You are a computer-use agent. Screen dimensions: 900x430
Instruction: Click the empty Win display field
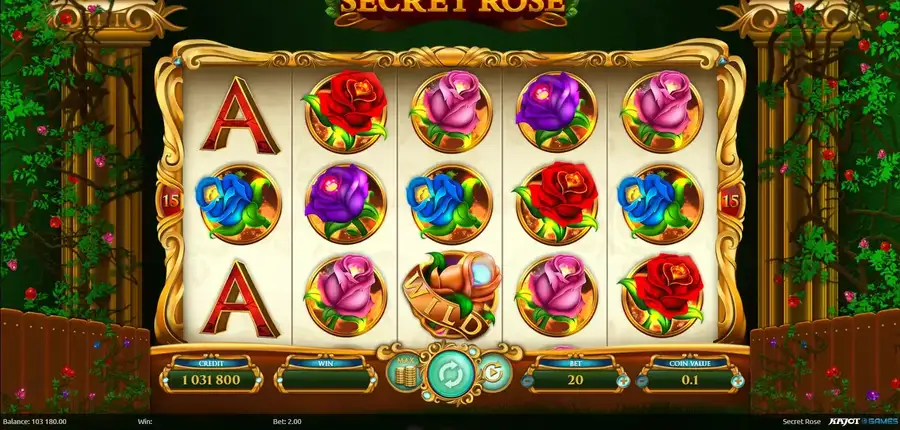tap(326, 380)
